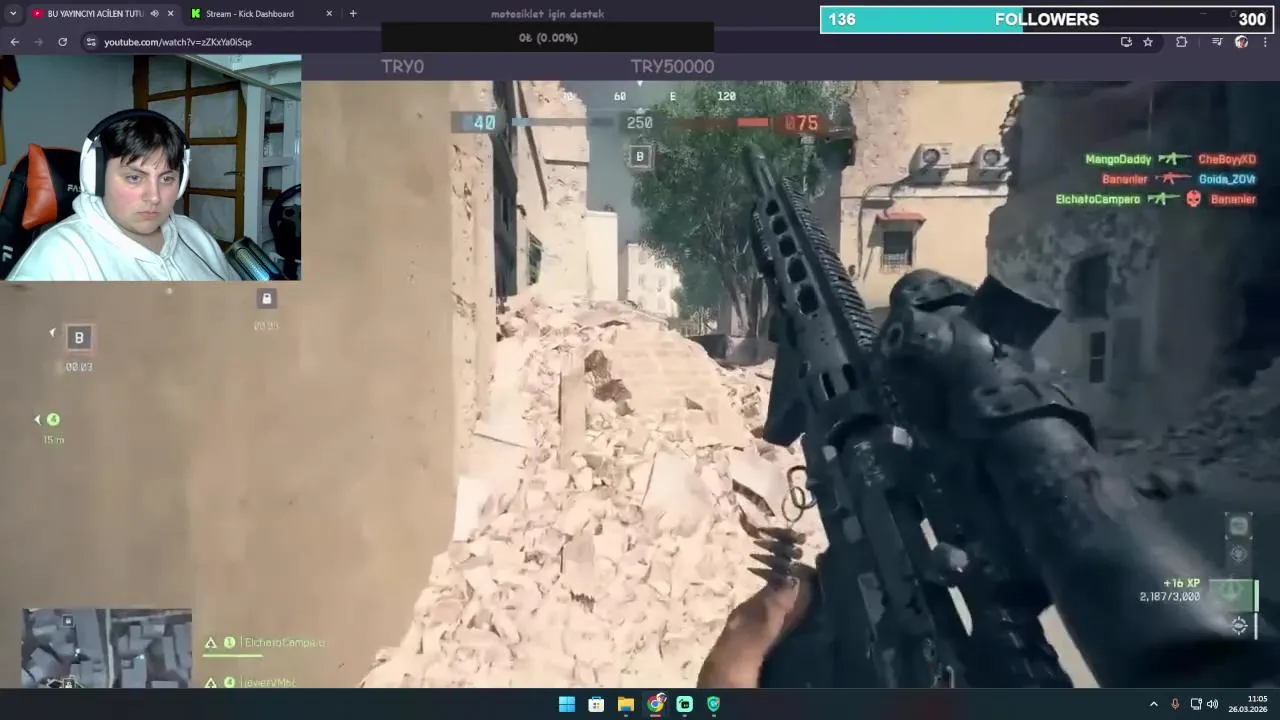
Task: Bookmark this page with the star
Action: pos(1148,42)
